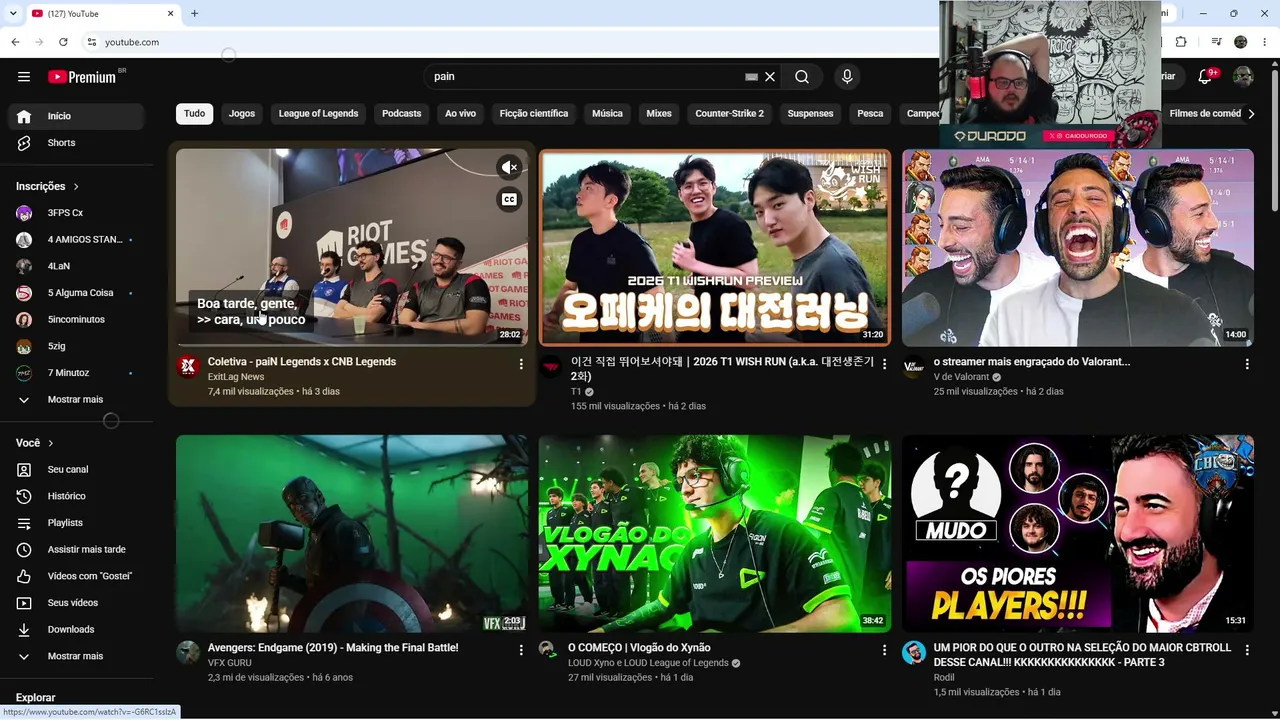Open browser tab list dropdown
The image size is (1280, 720).
pos(13,13)
